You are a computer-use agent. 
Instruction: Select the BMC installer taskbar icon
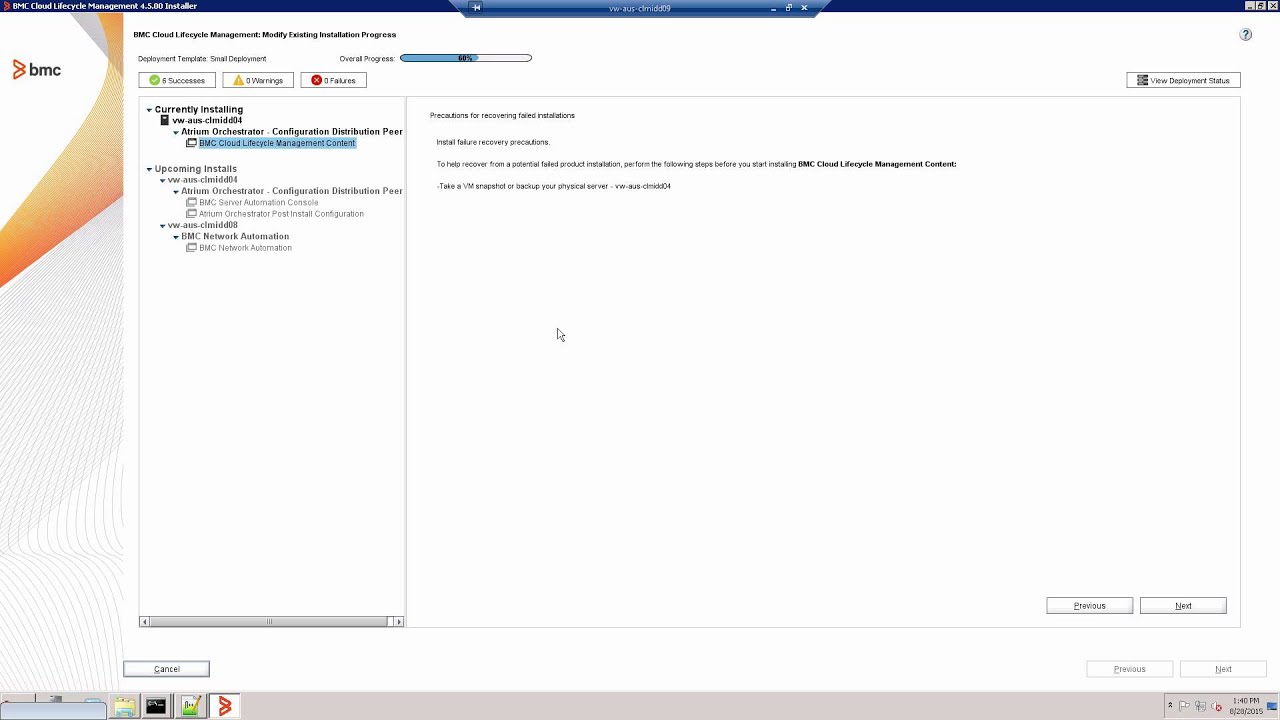[225, 706]
